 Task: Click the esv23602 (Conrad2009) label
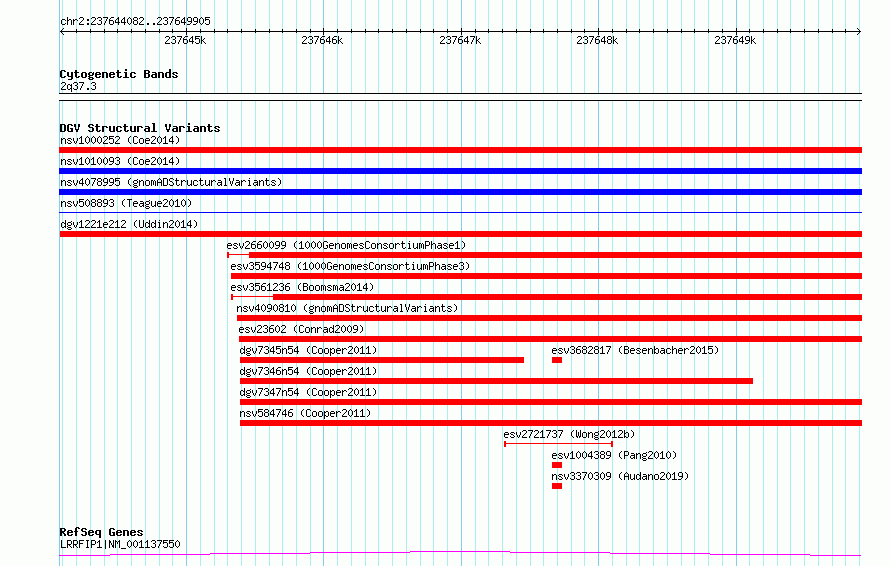coord(301,329)
